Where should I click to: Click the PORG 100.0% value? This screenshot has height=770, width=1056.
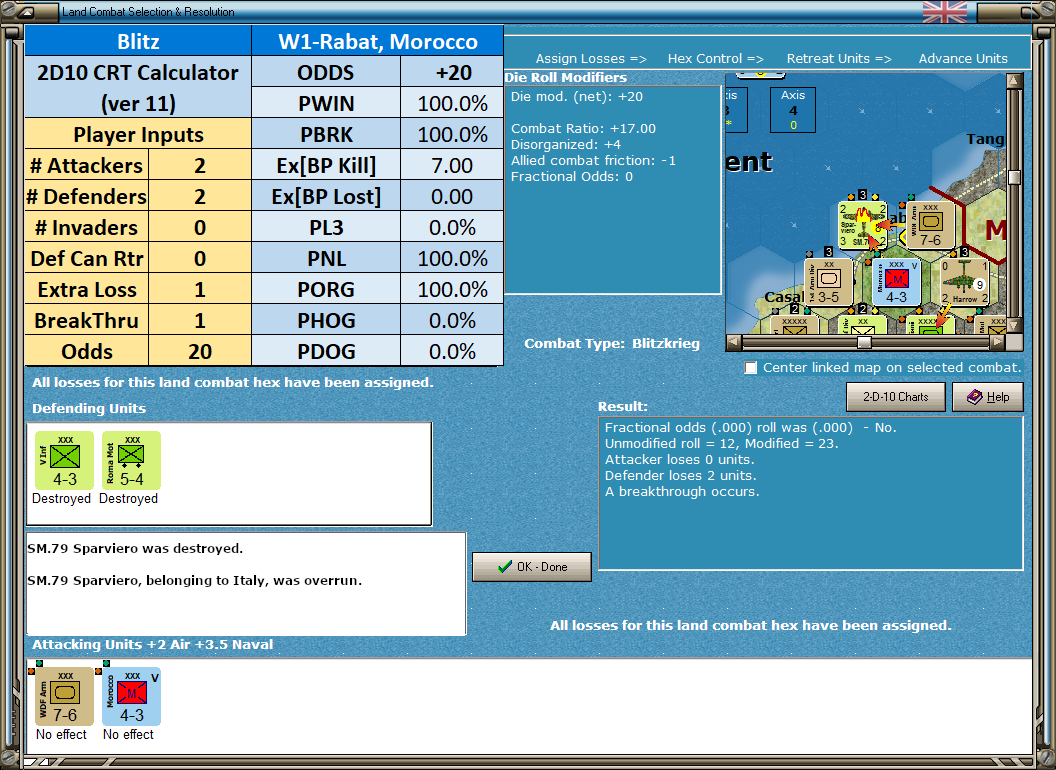point(452,289)
